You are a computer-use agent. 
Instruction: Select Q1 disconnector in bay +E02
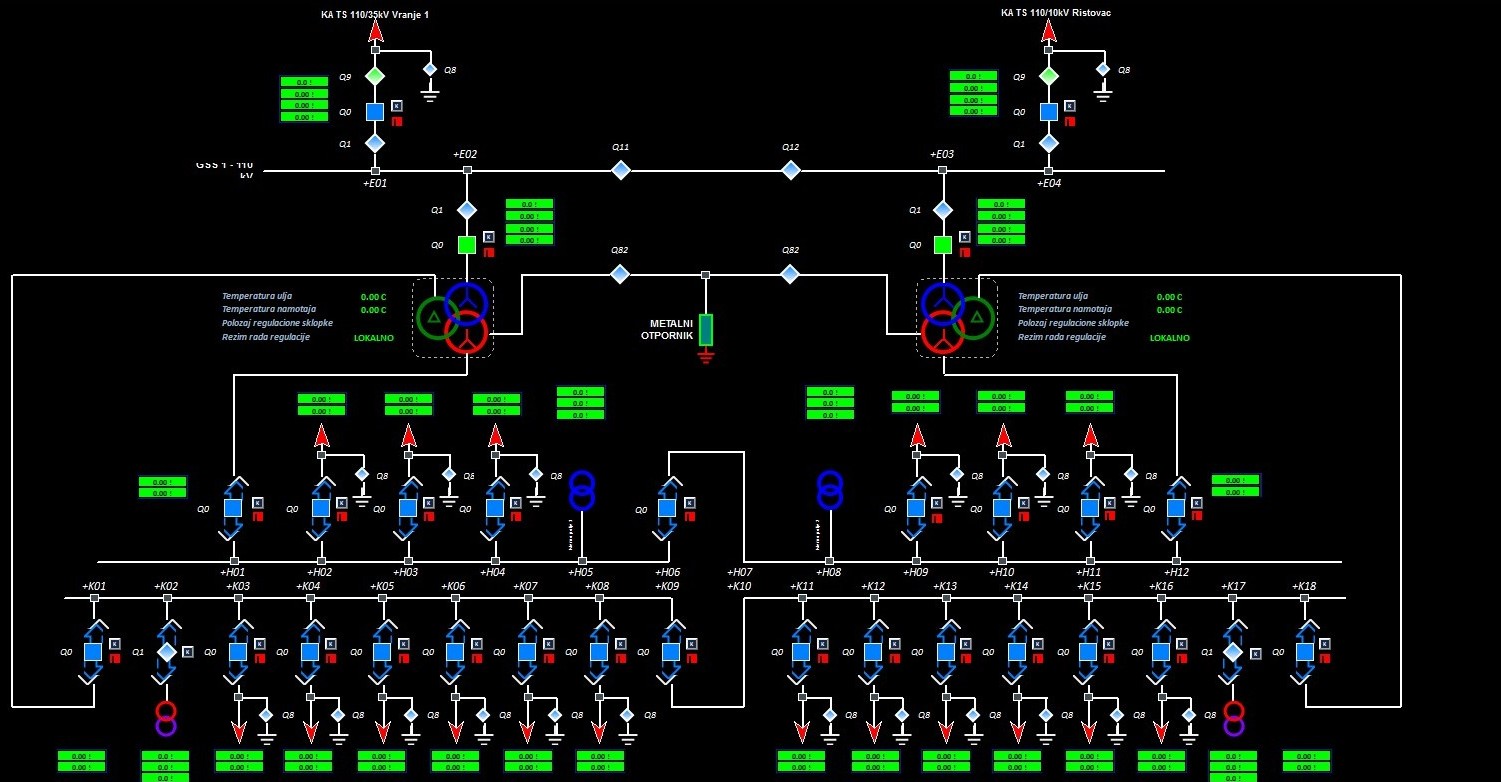pos(467,210)
